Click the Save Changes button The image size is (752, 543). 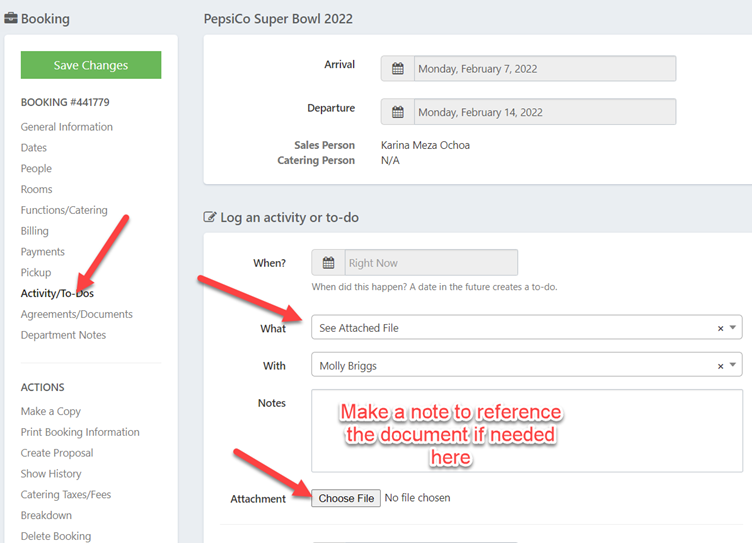point(91,65)
